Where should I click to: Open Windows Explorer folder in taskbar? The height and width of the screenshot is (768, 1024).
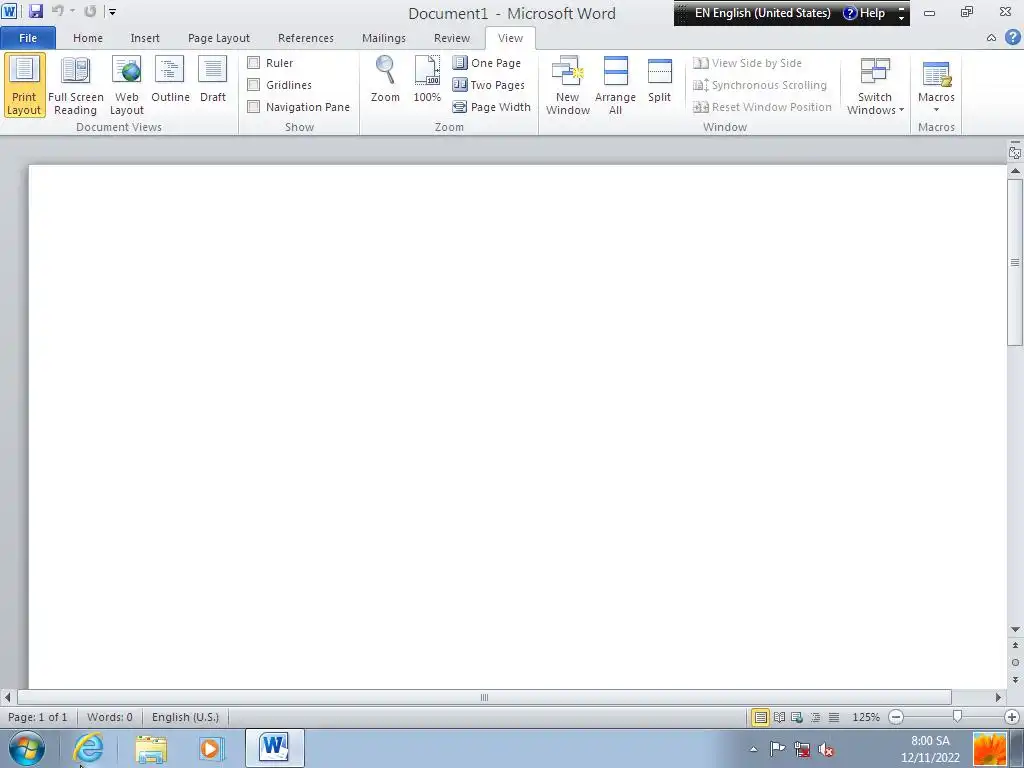(x=151, y=748)
